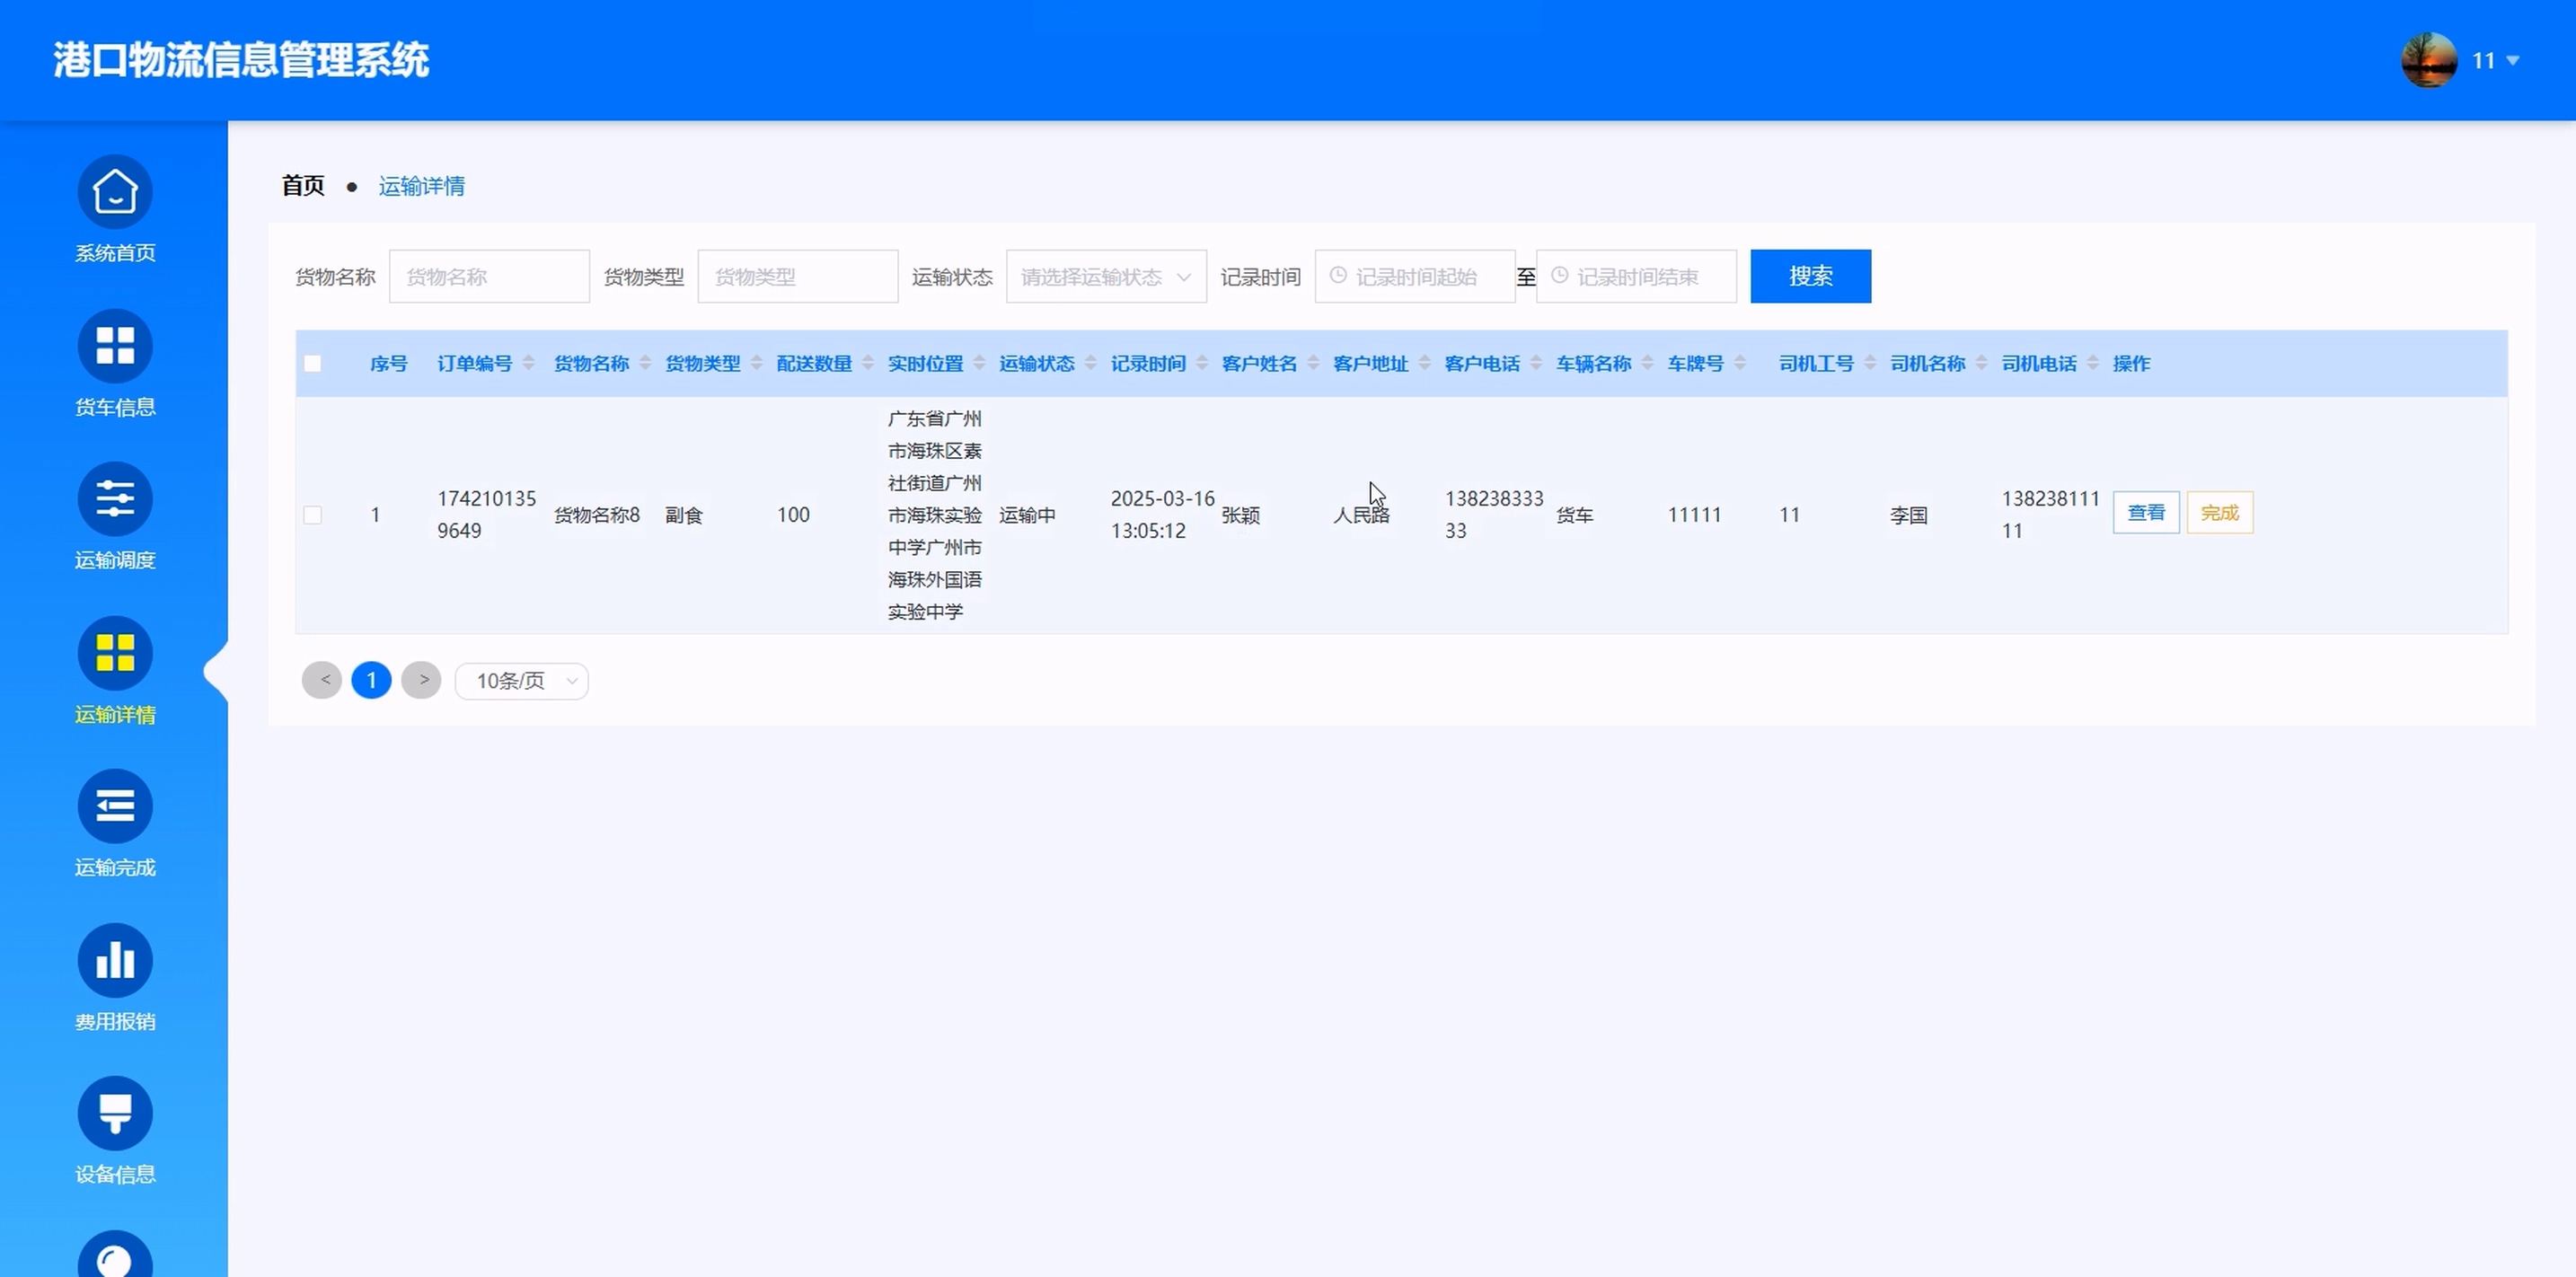This screenshot has width=2576, height=1277.
Task: Open the 10条/页 page size dropdown
Action: pos(521,681)
